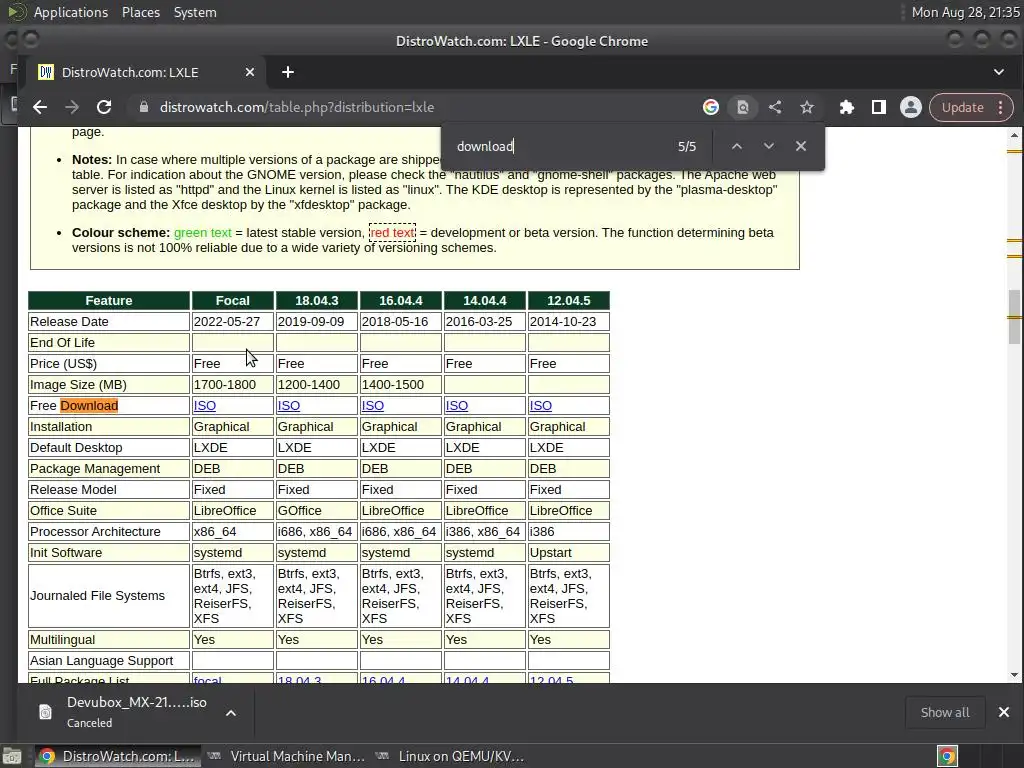Go back to previous page

click(40, 107)
